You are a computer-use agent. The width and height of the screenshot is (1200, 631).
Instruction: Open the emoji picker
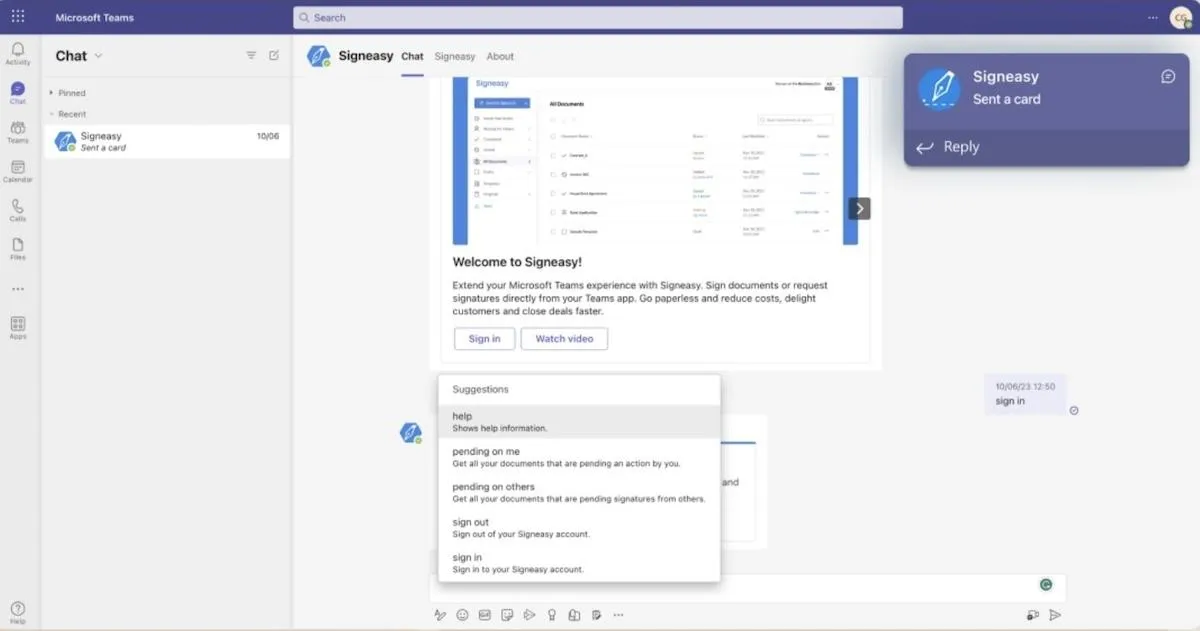coord(462,615)
